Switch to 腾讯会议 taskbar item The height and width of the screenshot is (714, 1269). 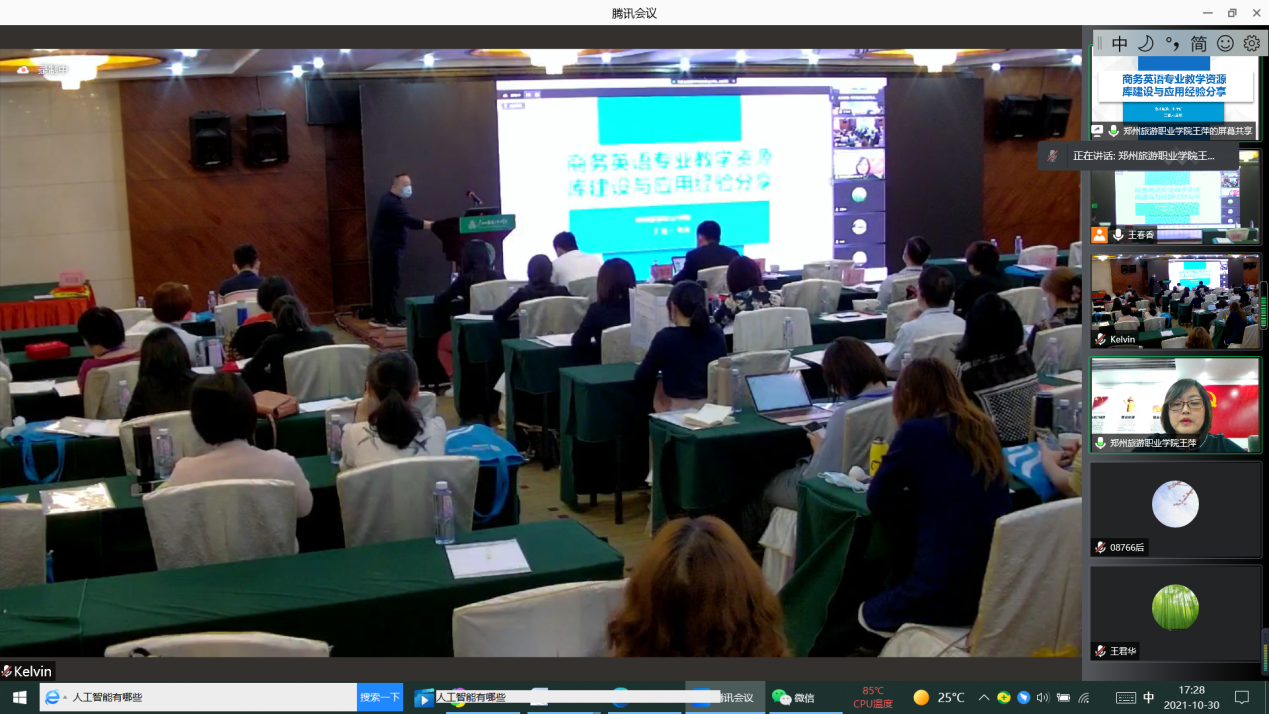click(x=724, y=697)
